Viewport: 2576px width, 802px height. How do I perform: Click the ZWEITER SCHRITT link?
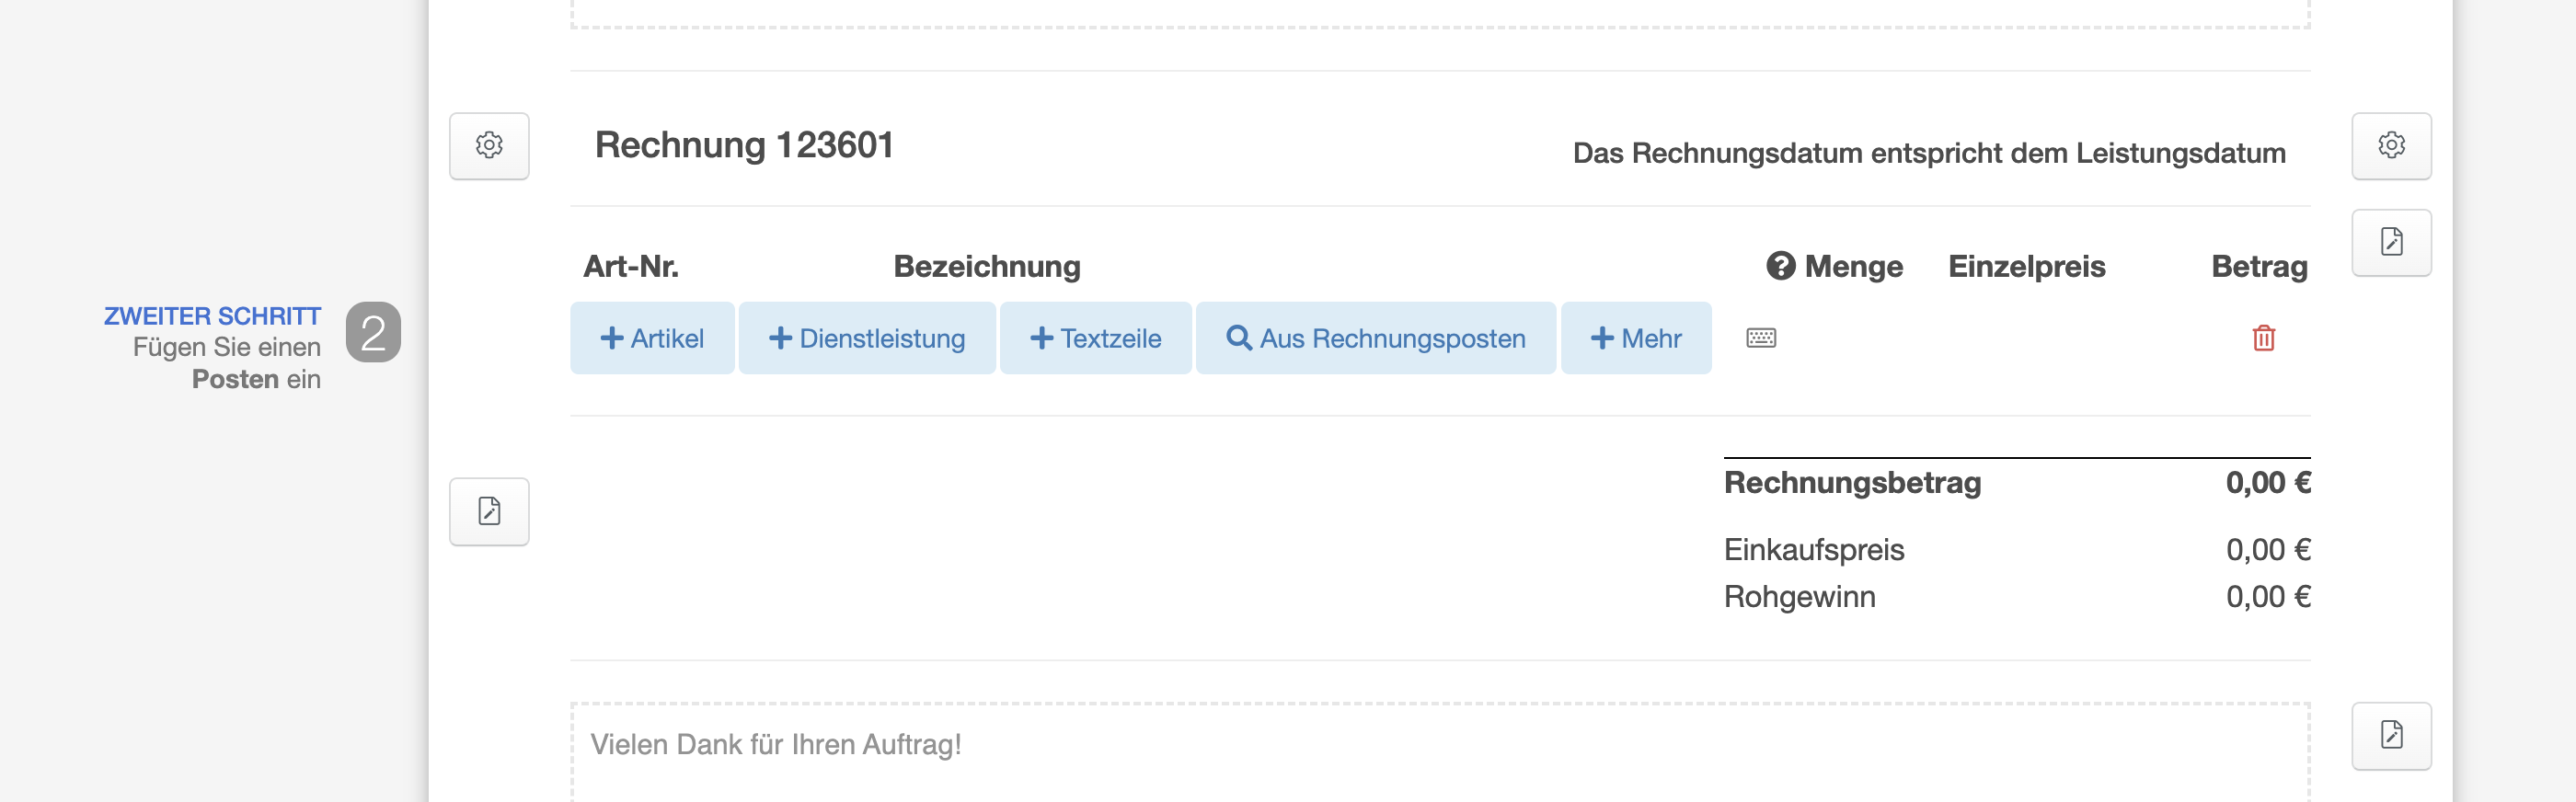tap(212, 316)
